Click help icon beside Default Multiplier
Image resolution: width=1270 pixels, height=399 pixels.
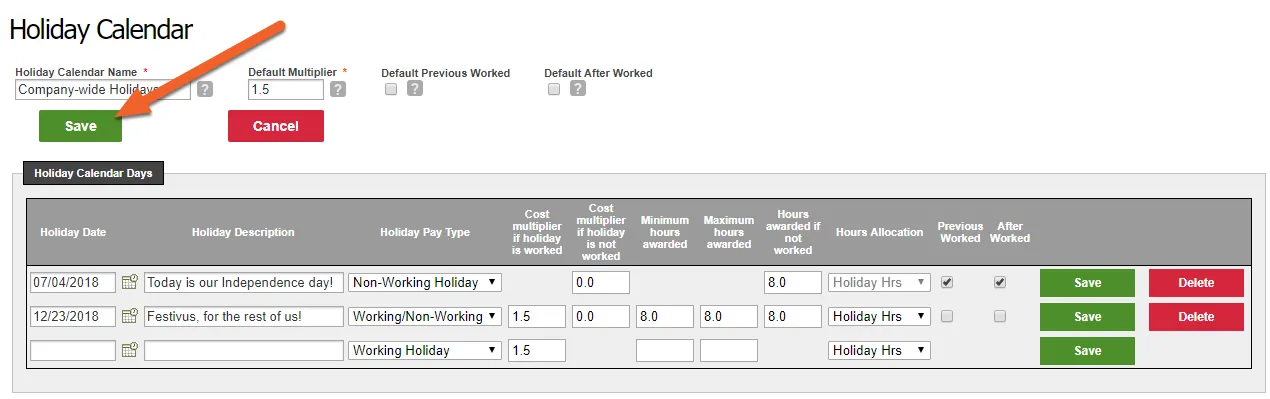click(x=338, y=89)
